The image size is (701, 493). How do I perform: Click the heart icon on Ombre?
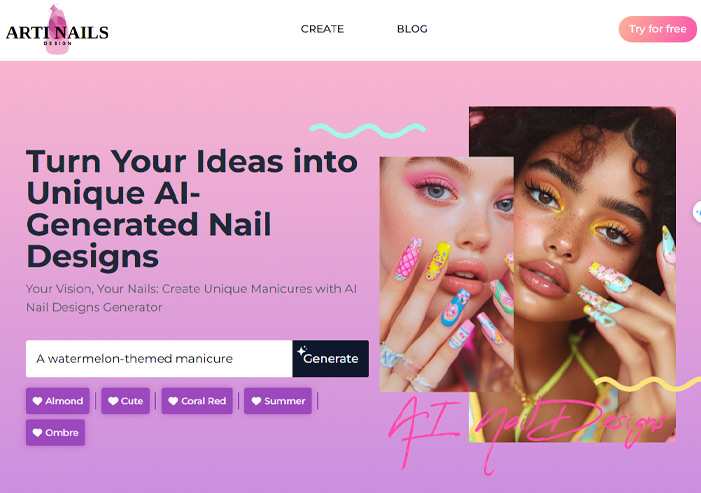point(38,432)
